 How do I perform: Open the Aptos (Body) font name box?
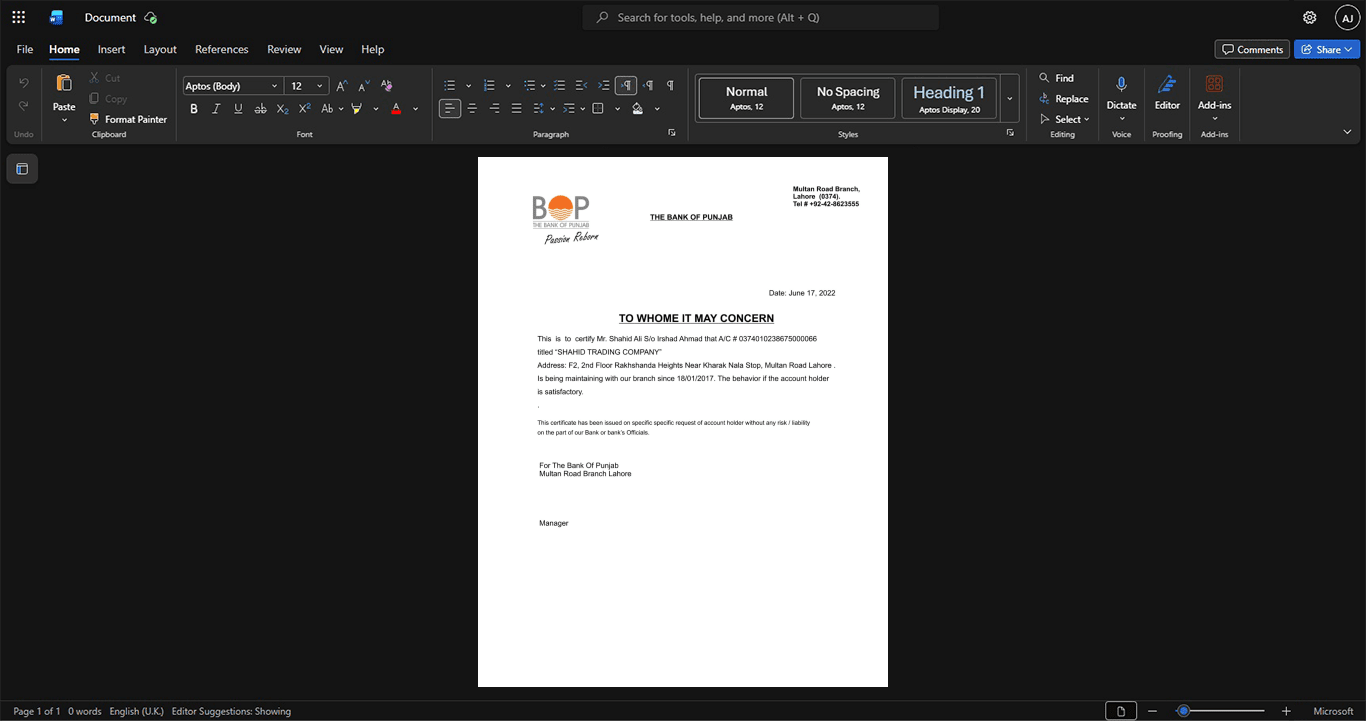coord(232,86)
